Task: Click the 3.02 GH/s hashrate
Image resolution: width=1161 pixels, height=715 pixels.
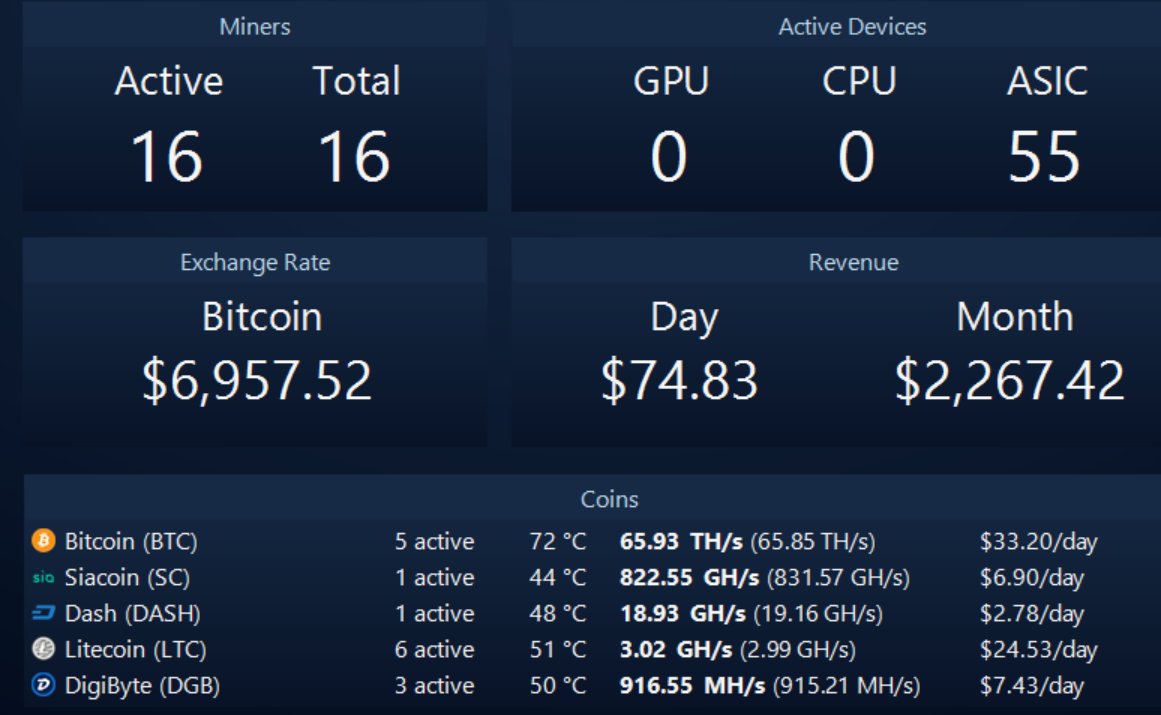Action: click(676, 650)
